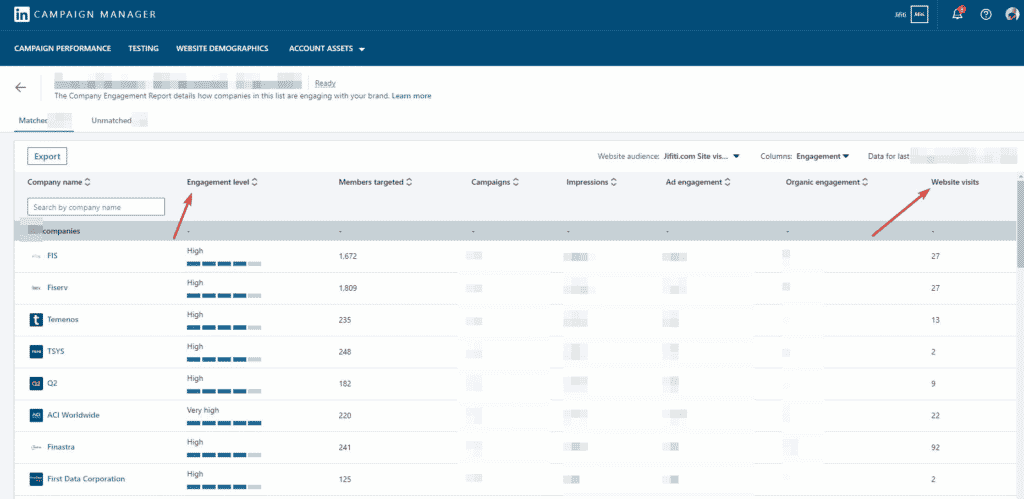Screen dimensions: 1024x499
Task: Click the Finastra engagement level bar
Action: pyautogui.click(x=224, y=455)
